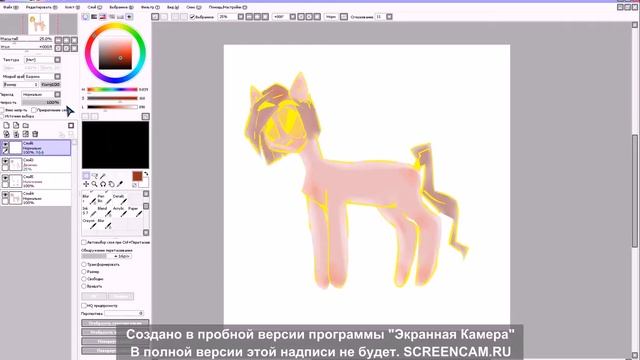Enable the Фикс. непр-ть checkbox
Image resolution: width=640 pixels, height=360 pixels.
(x=2, y=110)
